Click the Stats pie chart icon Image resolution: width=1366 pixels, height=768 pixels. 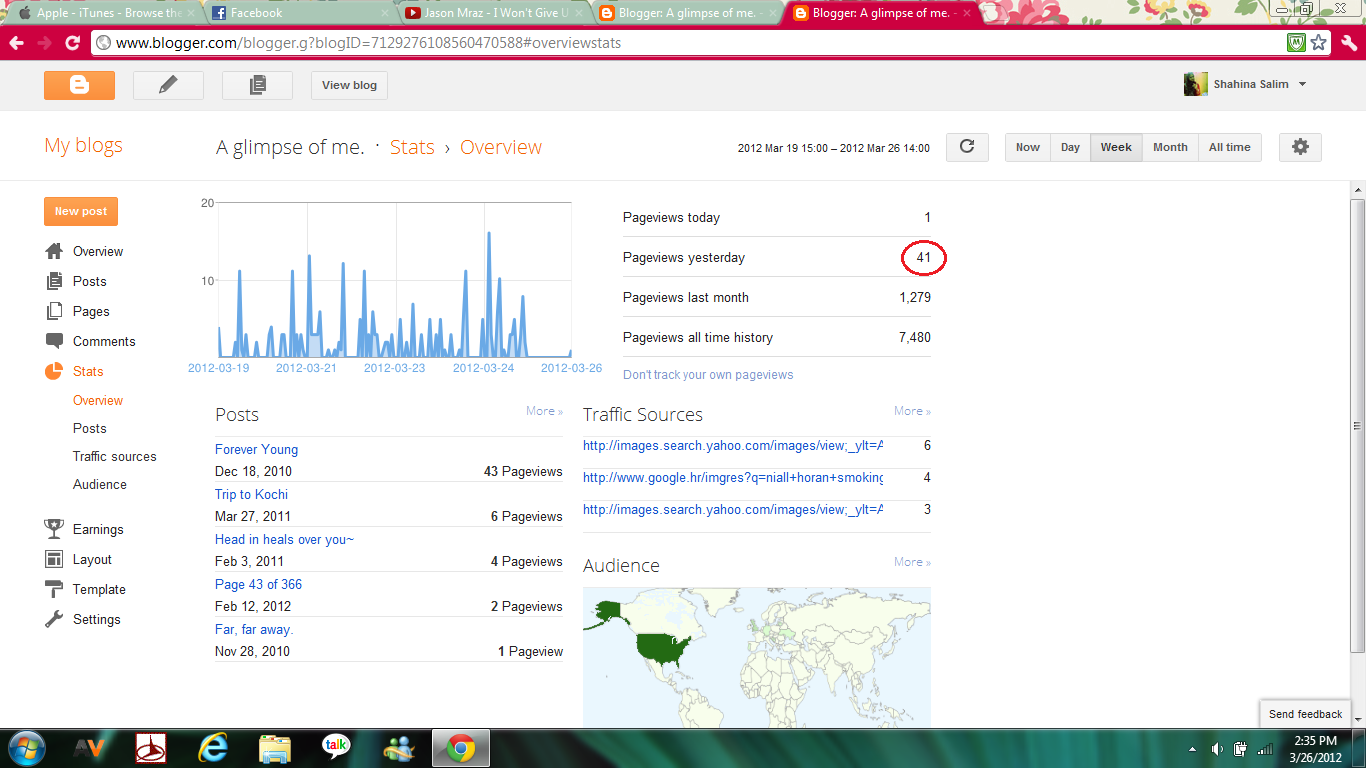54,371
